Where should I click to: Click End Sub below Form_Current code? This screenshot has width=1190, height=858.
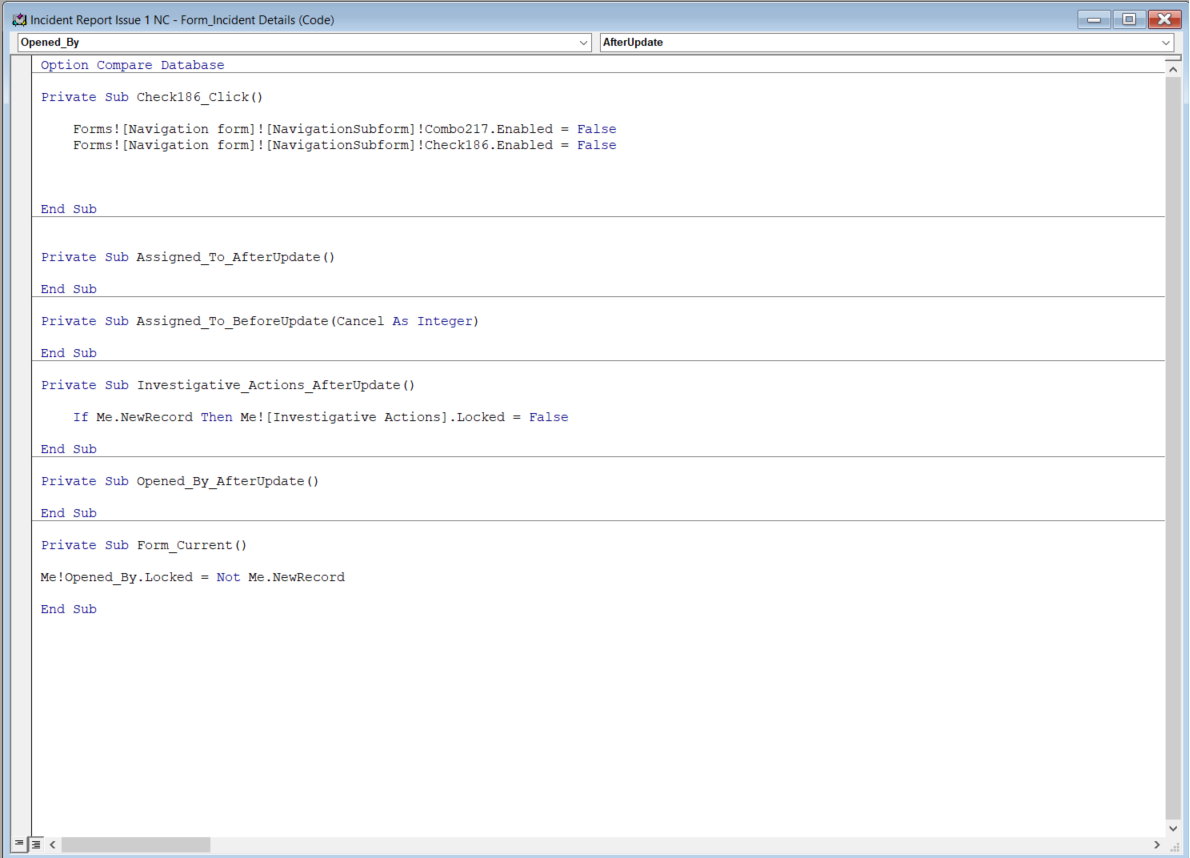(68, 609)
